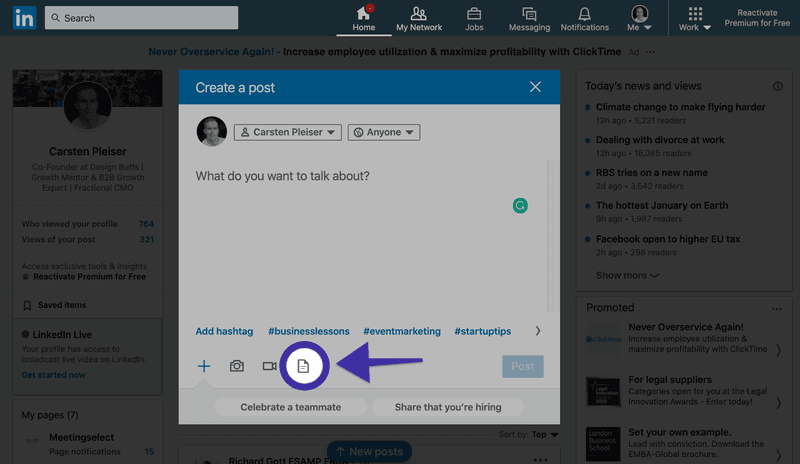Open Facebook open to higher EU tax story

[668, 239]
